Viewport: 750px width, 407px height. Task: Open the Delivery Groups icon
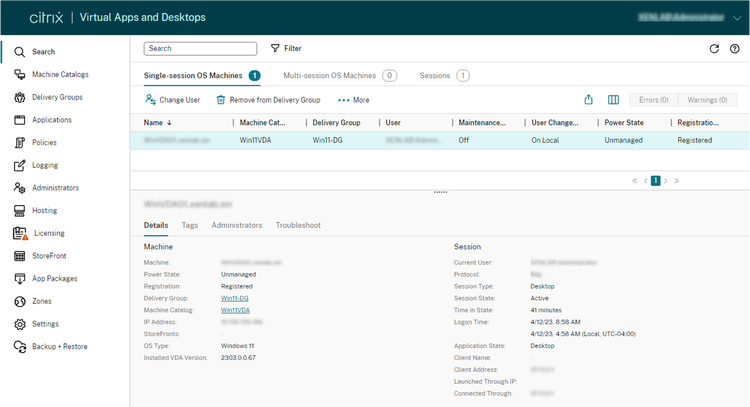[x=20, y=97]
